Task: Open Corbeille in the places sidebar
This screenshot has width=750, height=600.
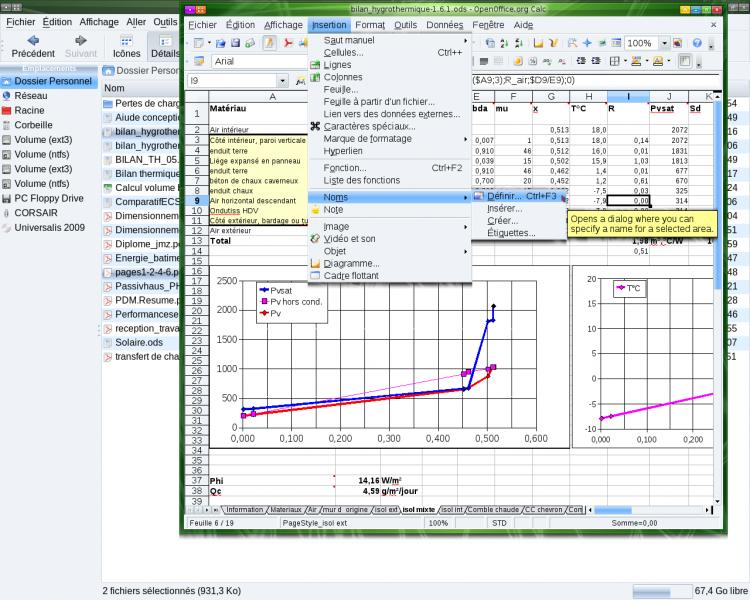Action: 35,126
